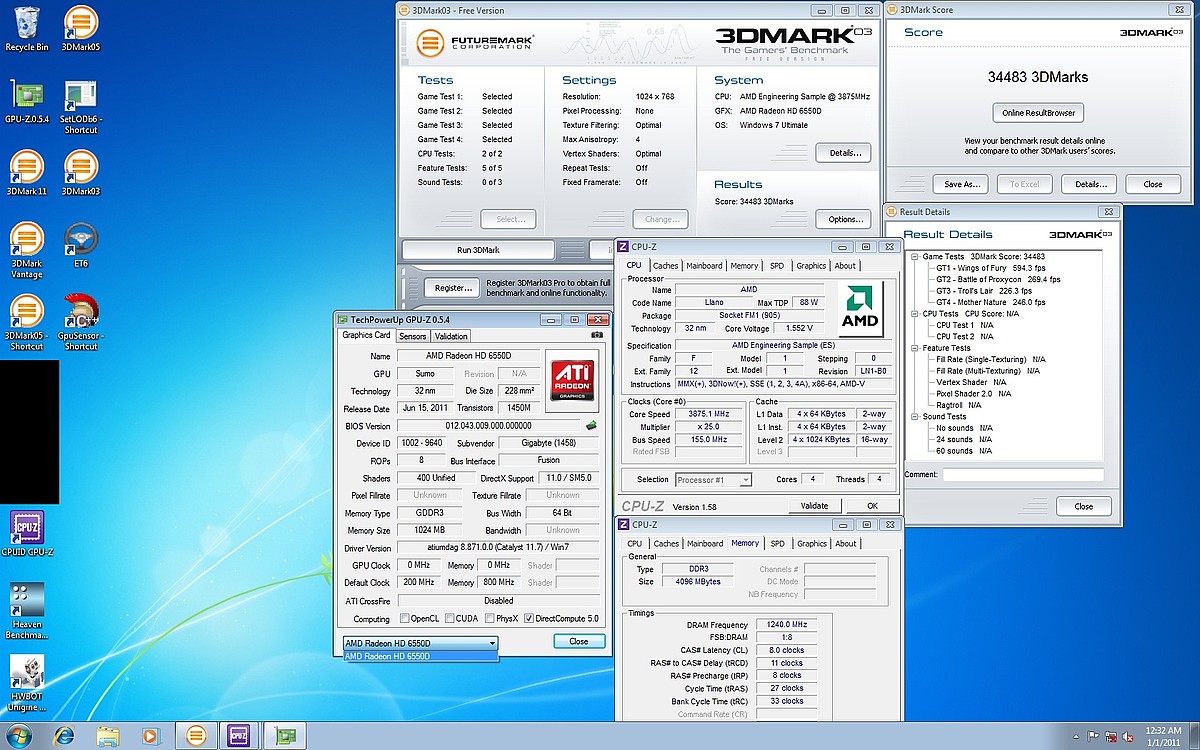Click the Validate button in CPU-Z
Screen dimensions: 1200x750
pos(814,506)
